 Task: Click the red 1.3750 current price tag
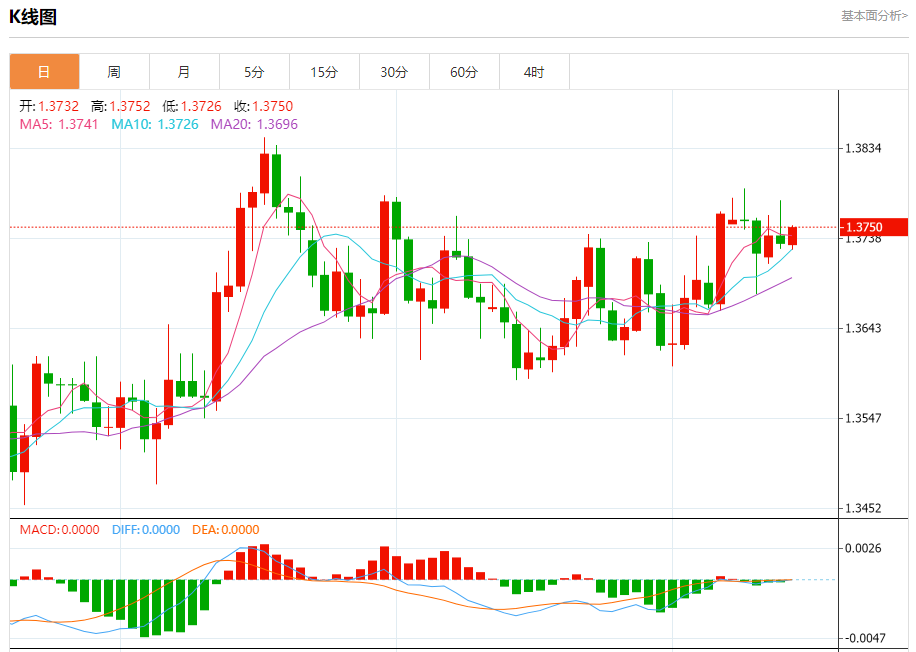[x=873, y=227]
